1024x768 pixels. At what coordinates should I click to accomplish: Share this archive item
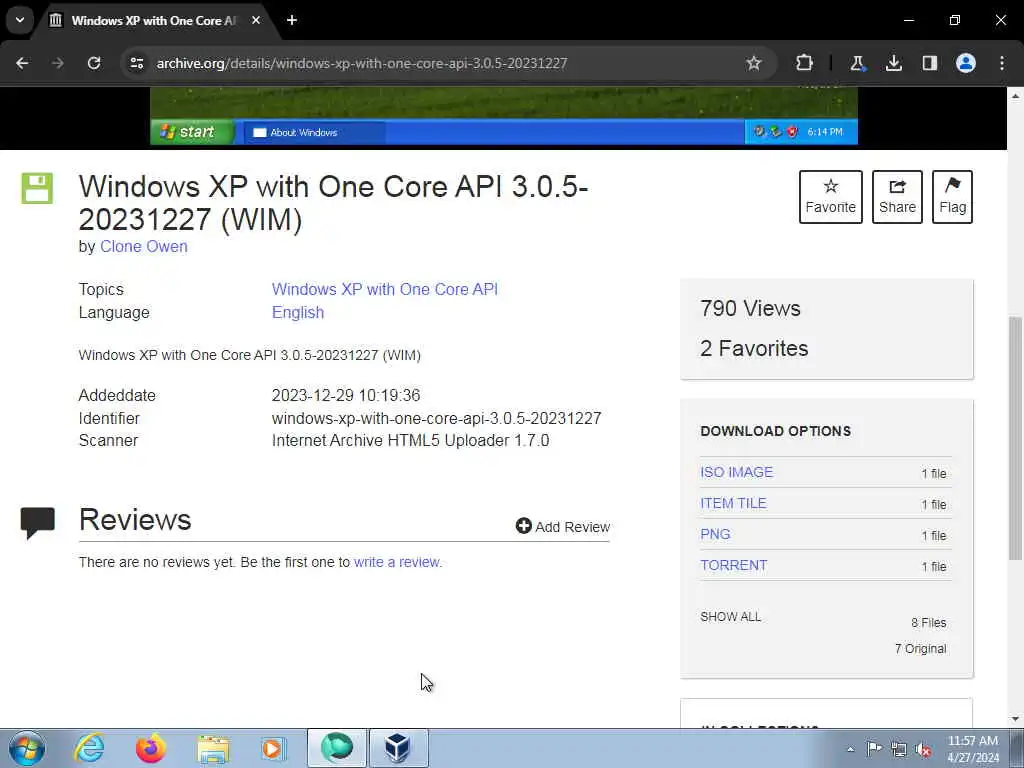897,197
